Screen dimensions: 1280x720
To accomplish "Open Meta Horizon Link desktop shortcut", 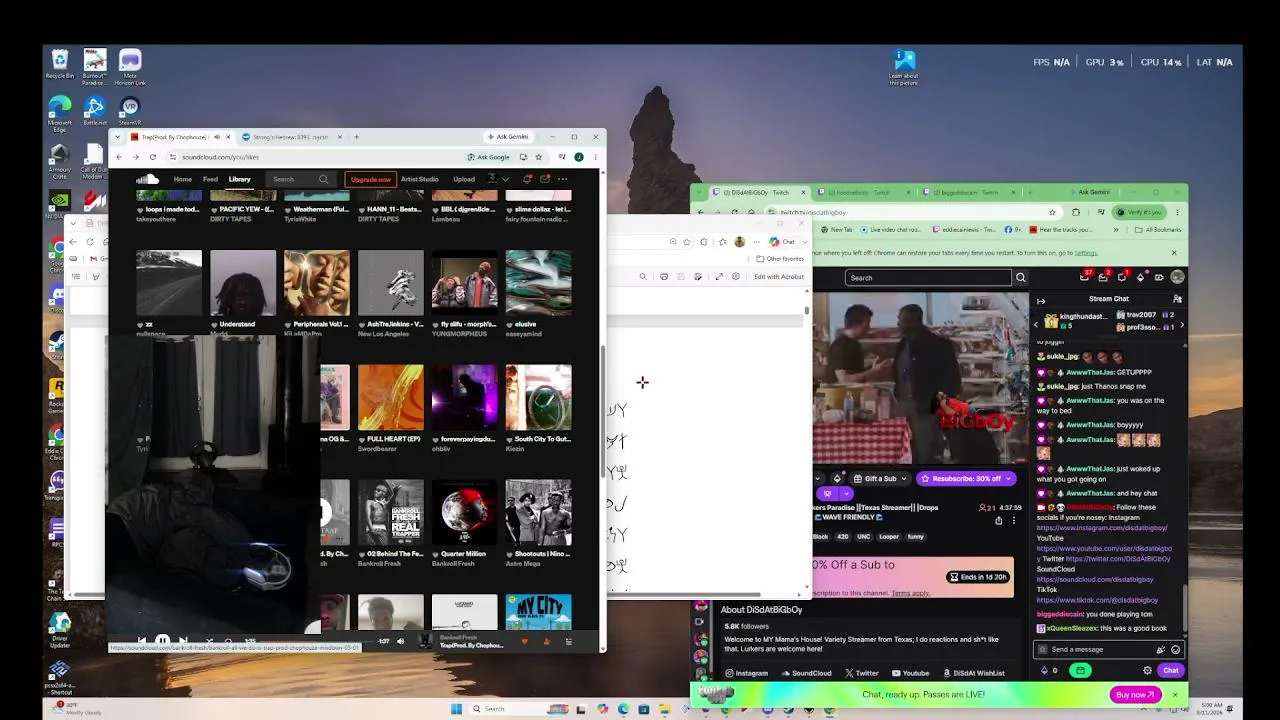I will pos(129,67).
